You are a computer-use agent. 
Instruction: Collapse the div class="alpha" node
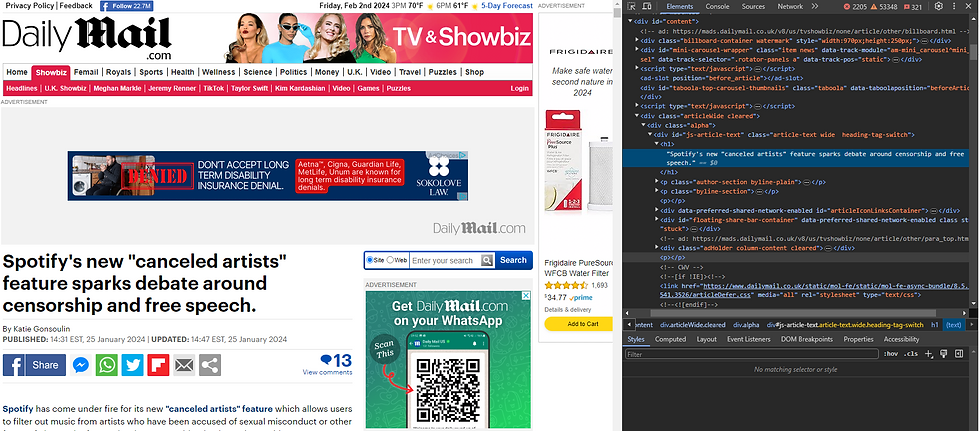click(x=644, y=126)
